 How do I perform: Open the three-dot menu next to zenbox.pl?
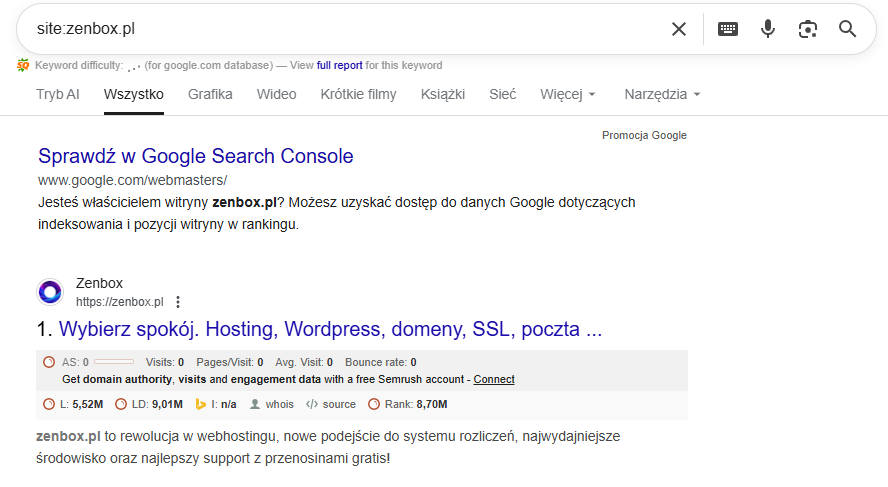coord(178,302)
